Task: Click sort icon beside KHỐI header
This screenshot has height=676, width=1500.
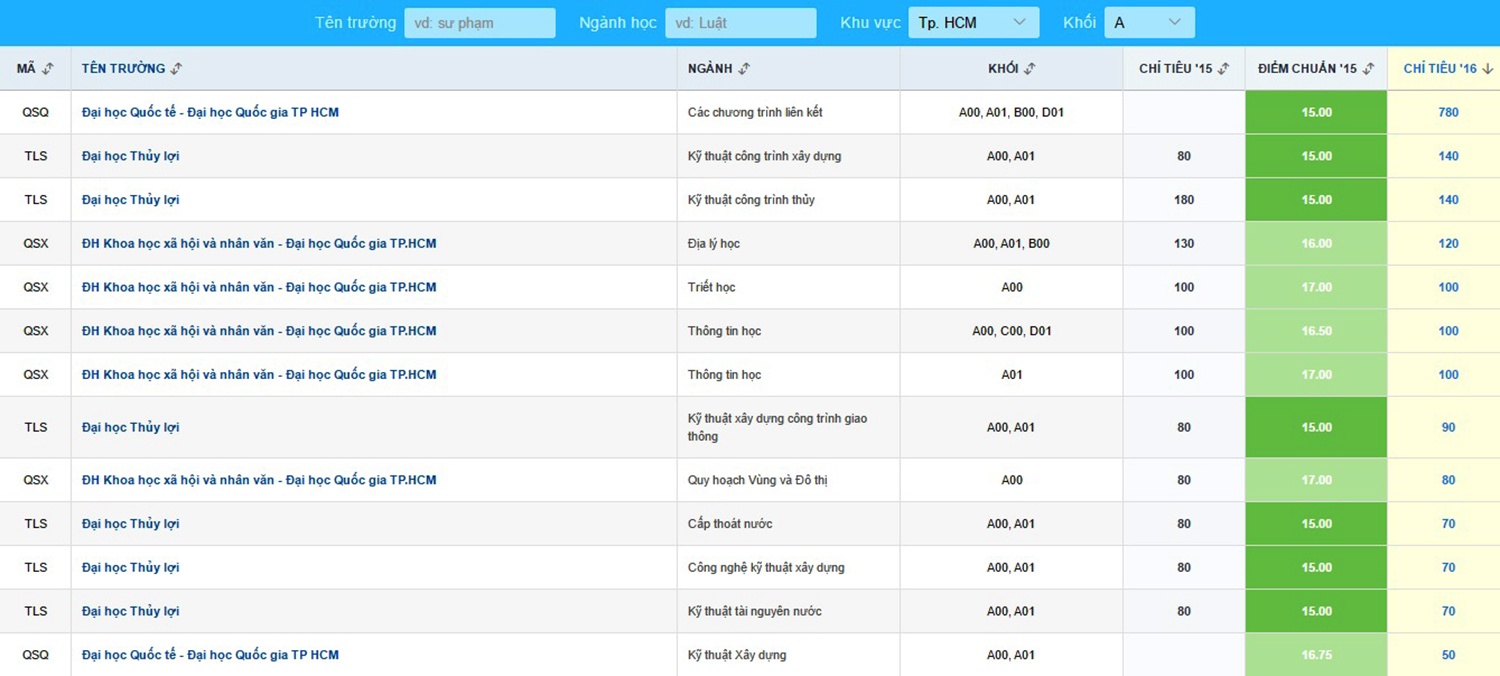Action: (1030, 69)
